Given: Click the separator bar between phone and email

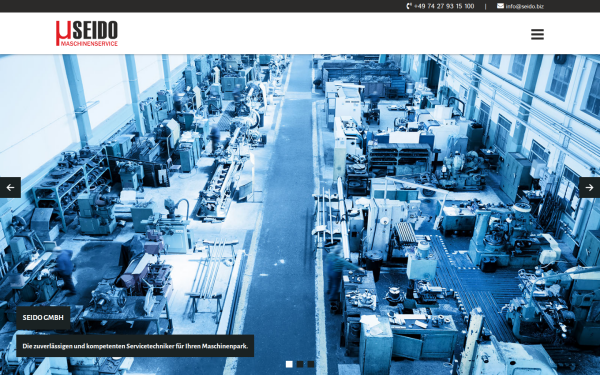Looking at the screenshot, I should pos(486,7).
